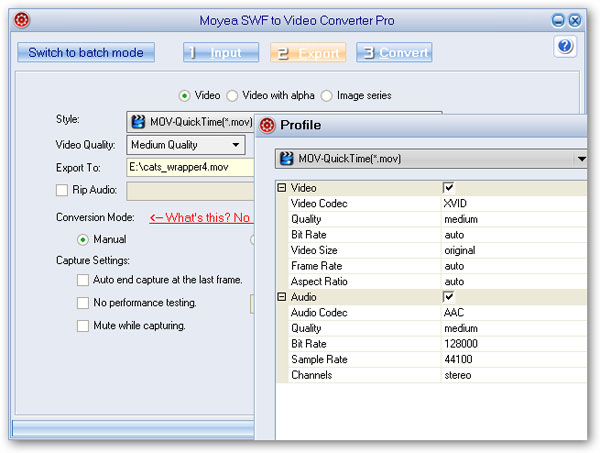The width and height of the screenshot is (600, 453).
Task: Click the Audio Codec property label
Action: (x=319, y=313)
